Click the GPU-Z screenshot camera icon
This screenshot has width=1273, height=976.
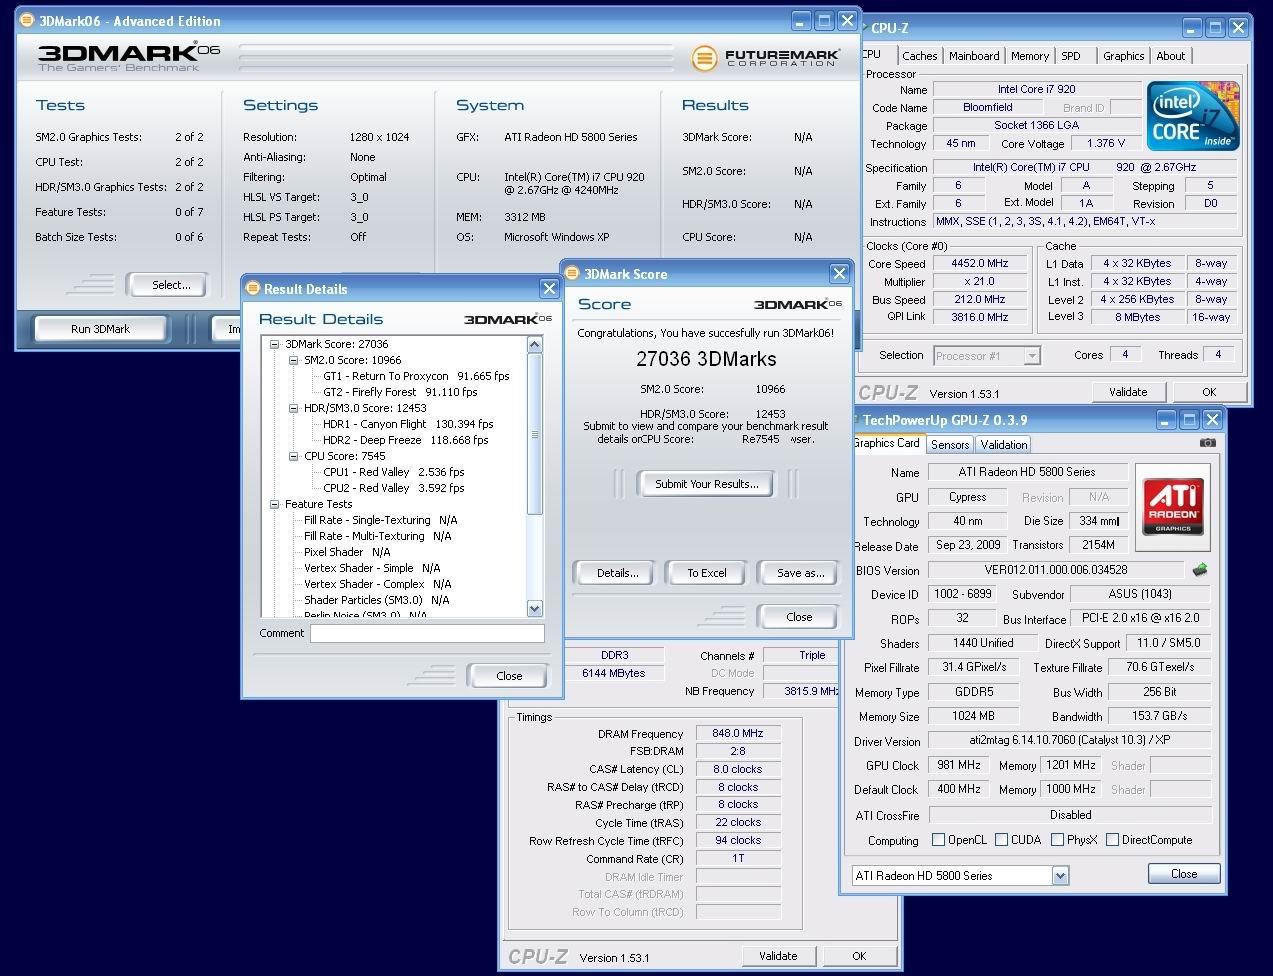pyautogui.click(x=1208, y=442)
